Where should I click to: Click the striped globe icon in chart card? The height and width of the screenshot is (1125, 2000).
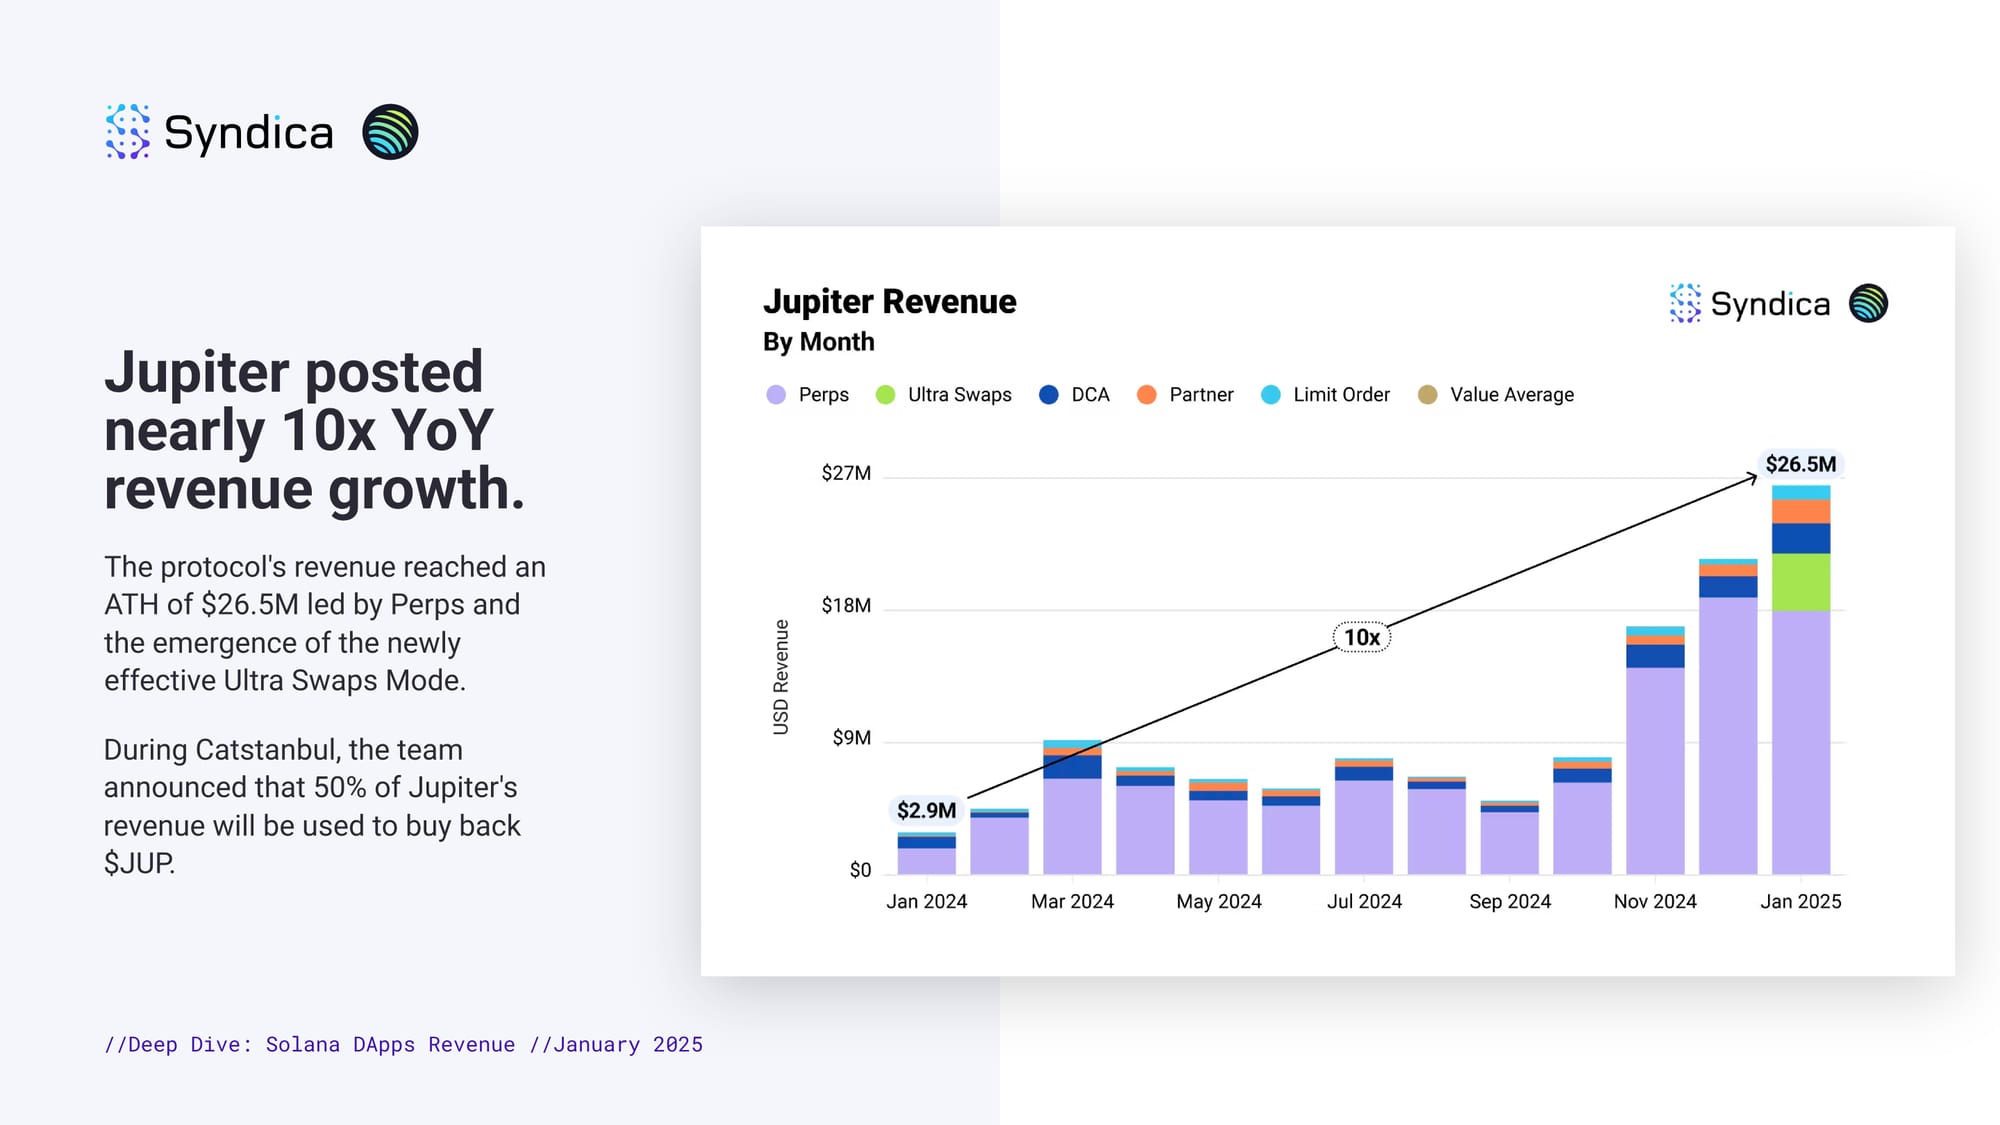point(1868,303)
